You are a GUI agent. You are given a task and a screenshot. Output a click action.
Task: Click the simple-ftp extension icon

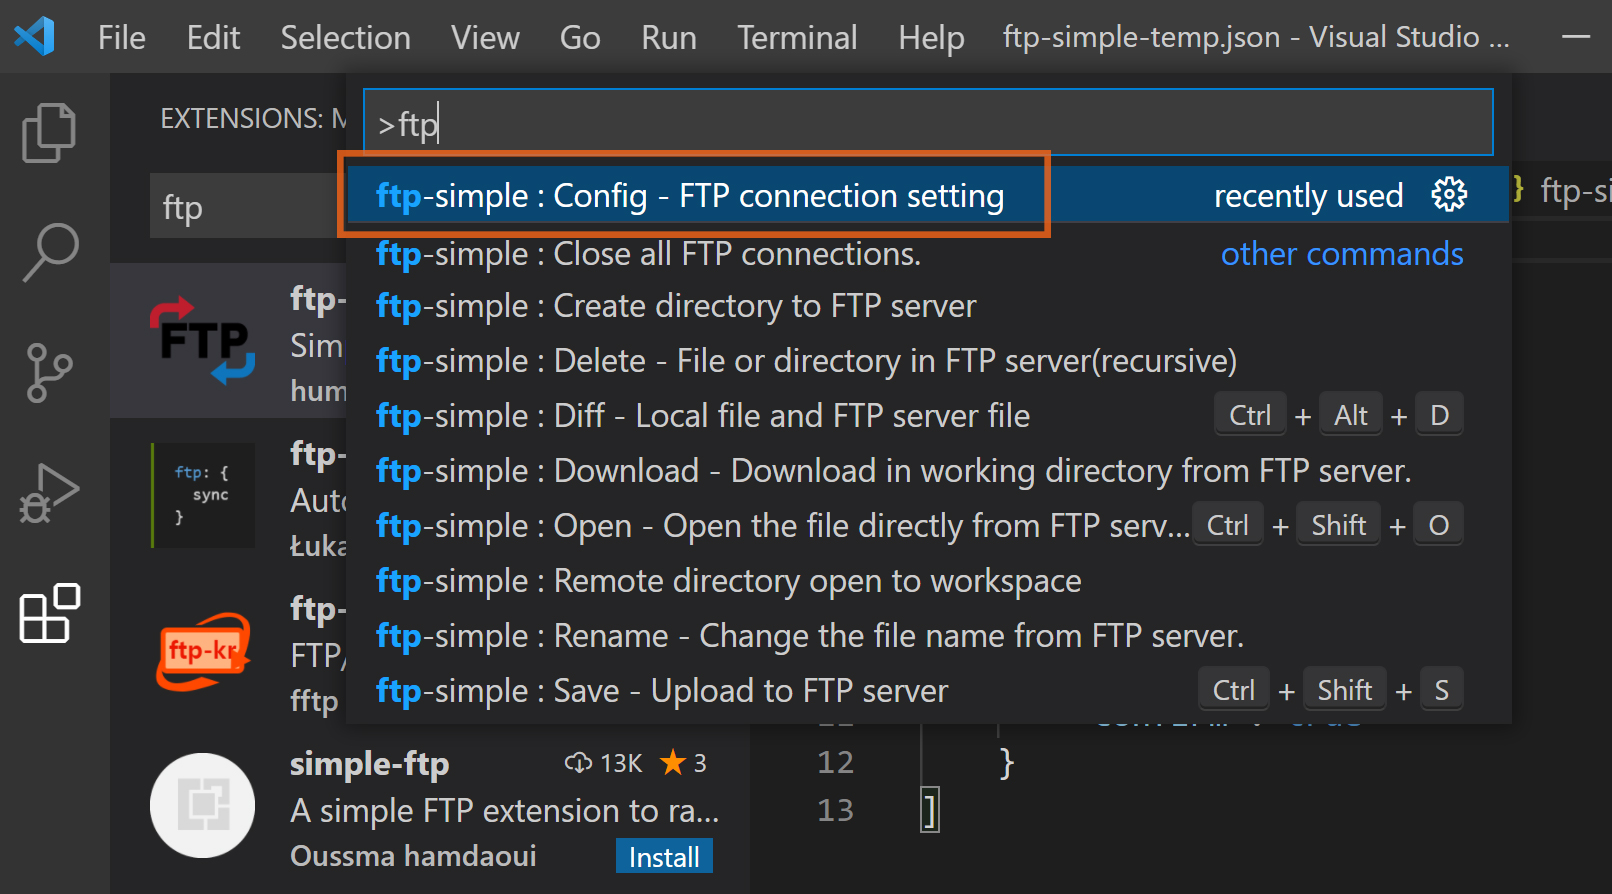203,805
